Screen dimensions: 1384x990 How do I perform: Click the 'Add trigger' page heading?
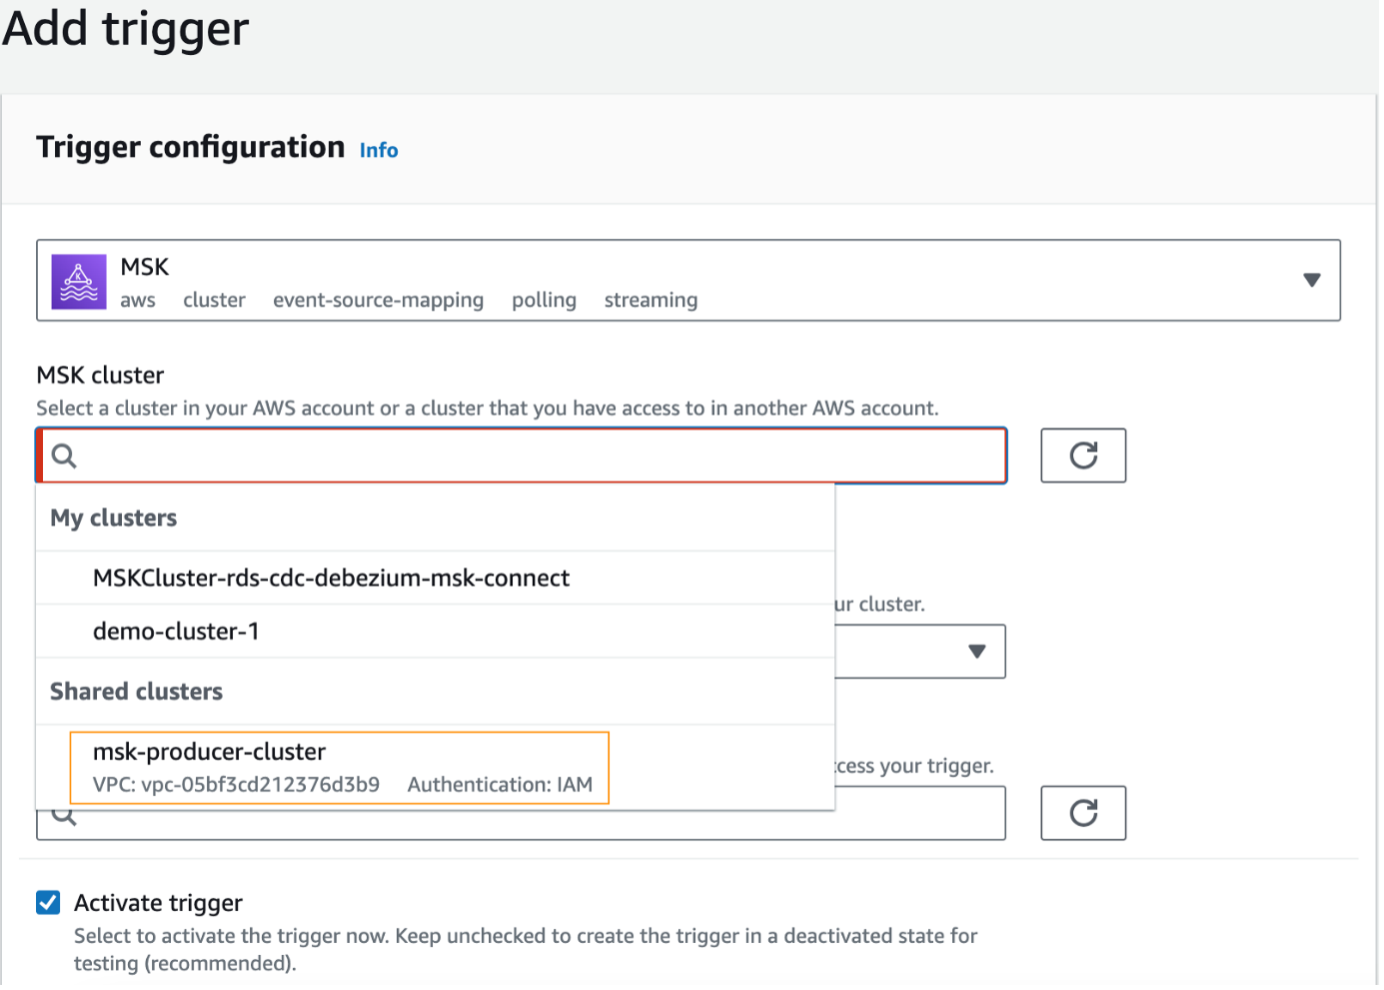(x=126, y=28)
